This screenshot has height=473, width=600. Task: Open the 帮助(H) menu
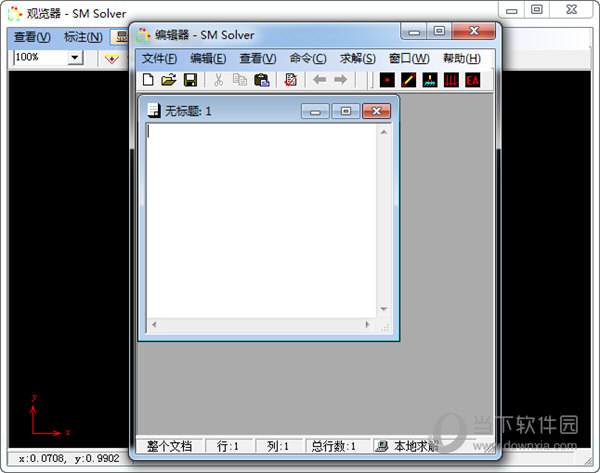click(462, 59)
